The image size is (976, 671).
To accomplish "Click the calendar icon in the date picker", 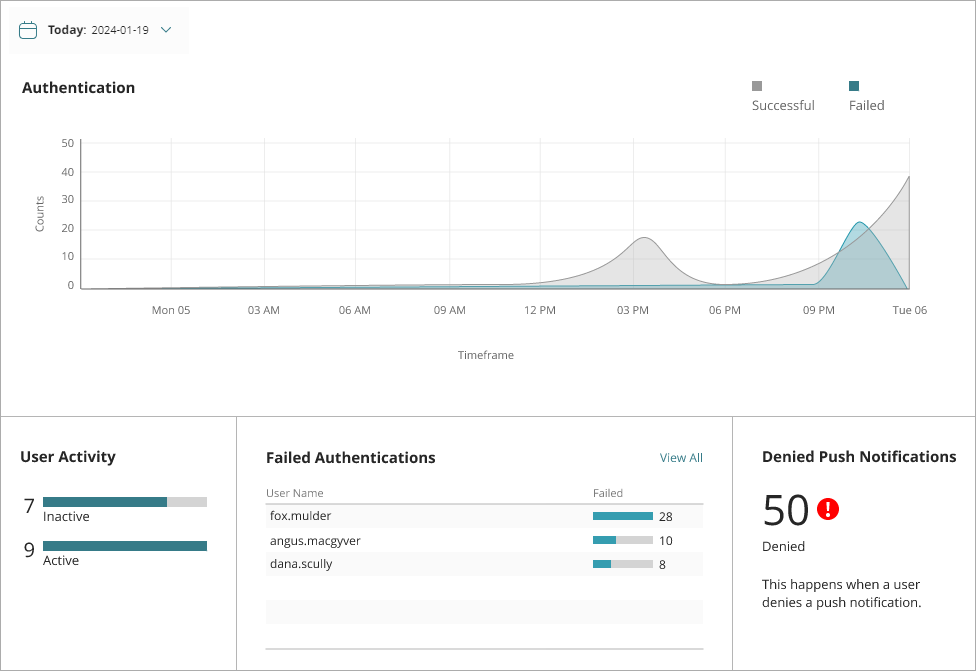I will coord(28,30).
